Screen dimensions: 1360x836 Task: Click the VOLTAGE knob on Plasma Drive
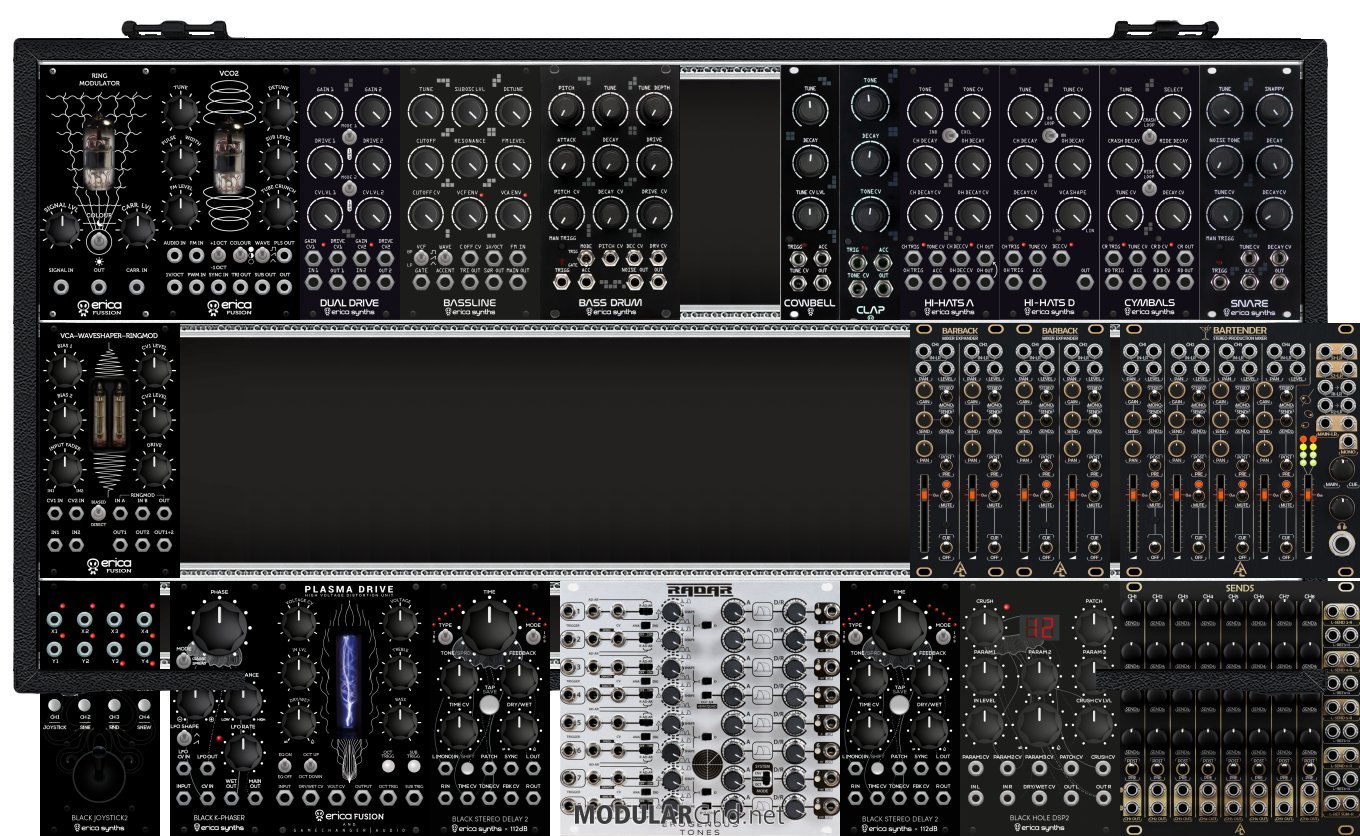[x=401, y=625]
